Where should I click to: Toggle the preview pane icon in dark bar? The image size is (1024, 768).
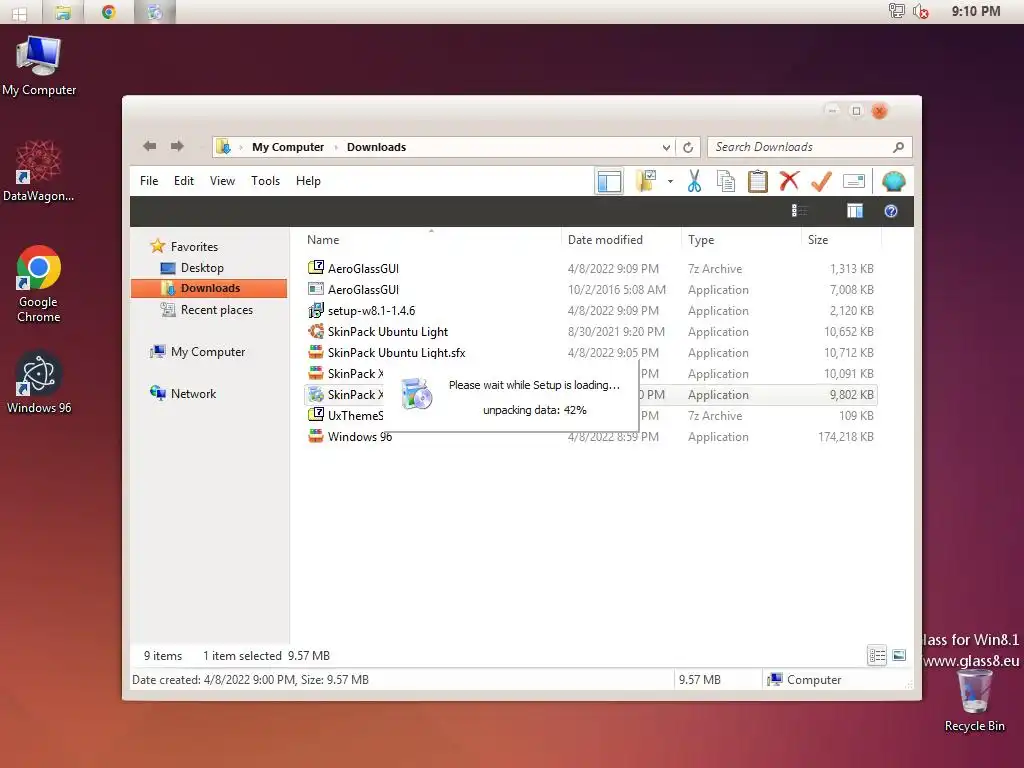click(x=854, y=211)
